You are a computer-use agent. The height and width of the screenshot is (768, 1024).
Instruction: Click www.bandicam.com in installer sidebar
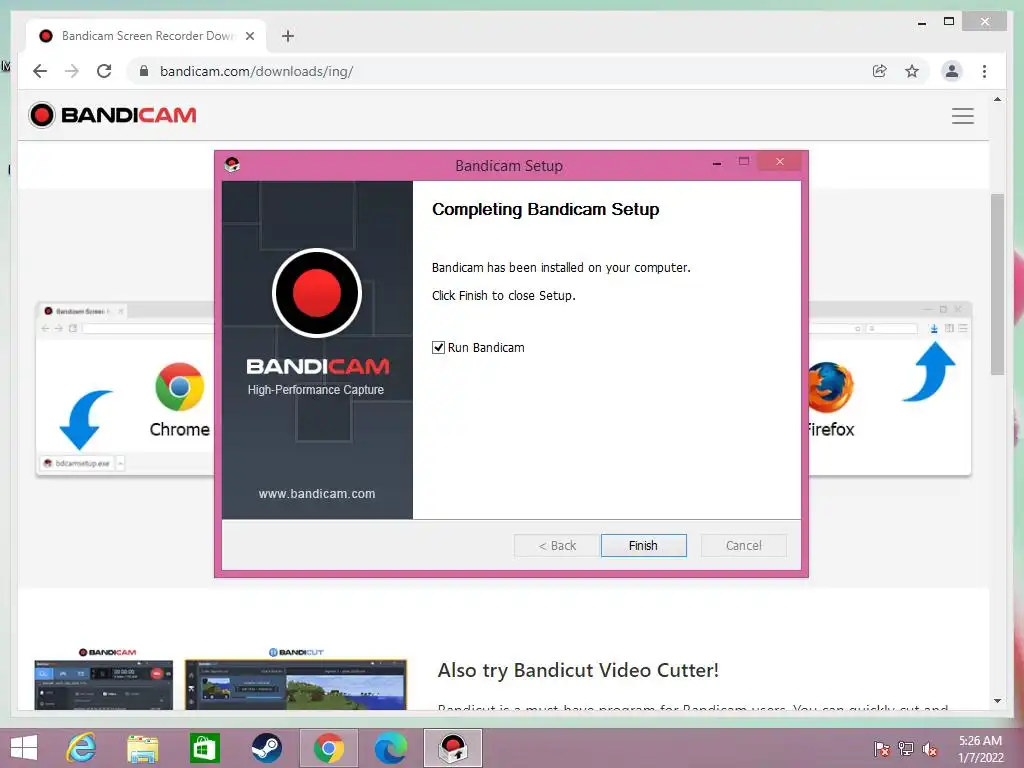(317, 494)
